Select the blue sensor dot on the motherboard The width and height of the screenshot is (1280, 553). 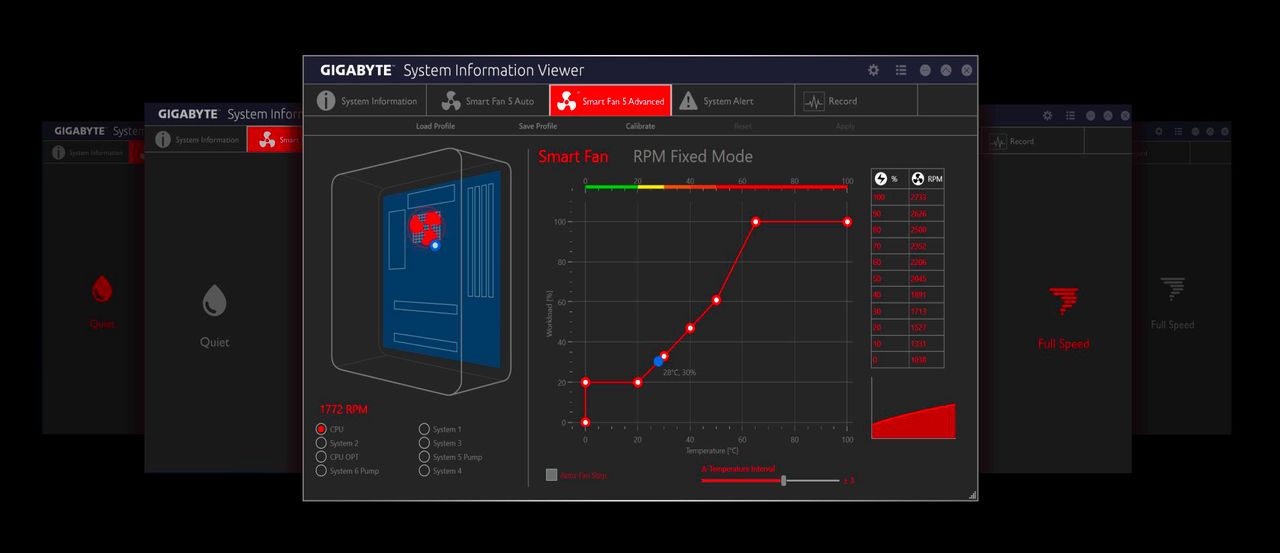pyautogui.click(x=435, y=245)
